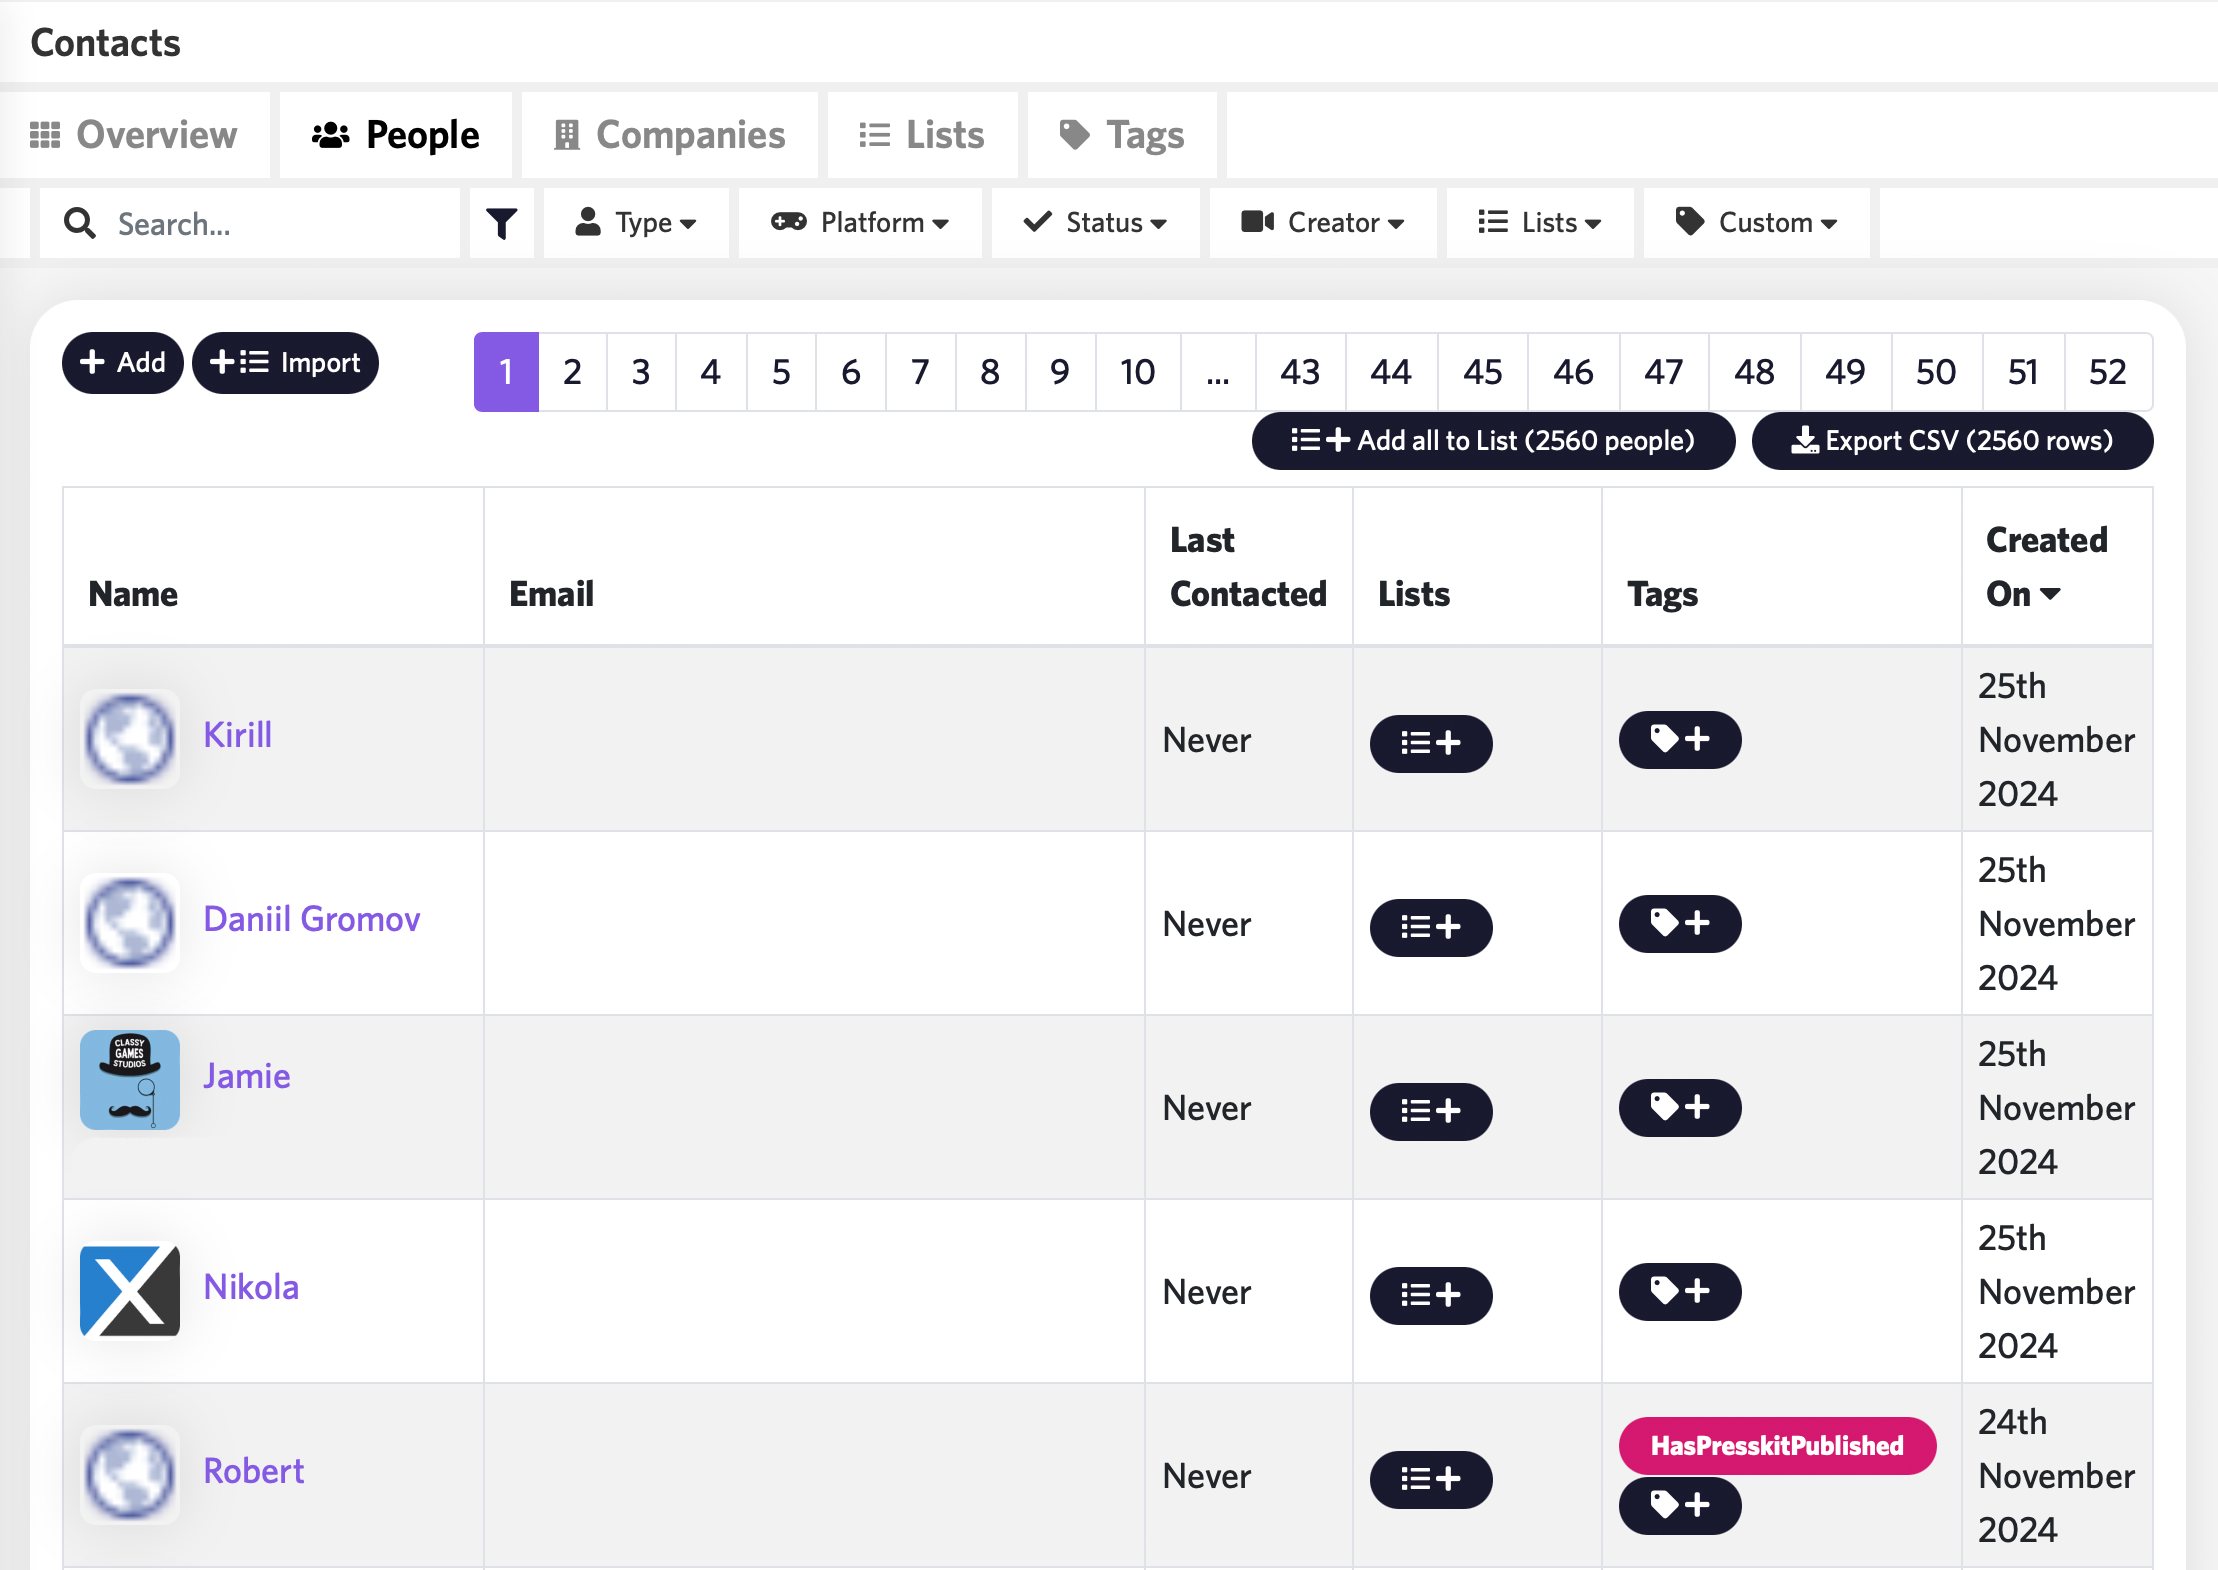Go to page 52 of results
2218x1570 pixels.
pos(2107,372)
